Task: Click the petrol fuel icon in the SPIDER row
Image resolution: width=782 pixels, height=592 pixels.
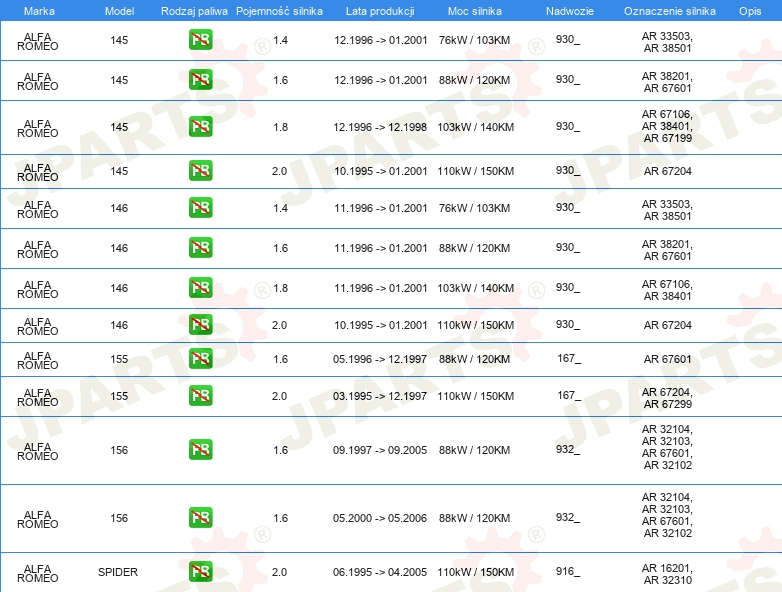Action: (200, 572)
